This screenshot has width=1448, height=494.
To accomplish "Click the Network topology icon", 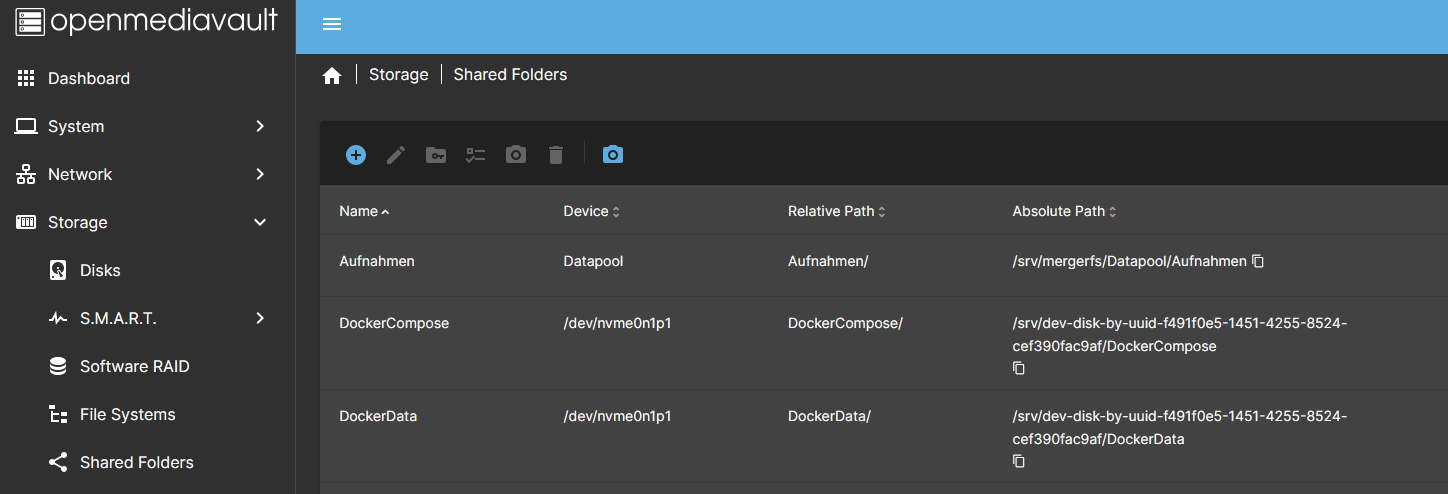I will pos(26,174).
